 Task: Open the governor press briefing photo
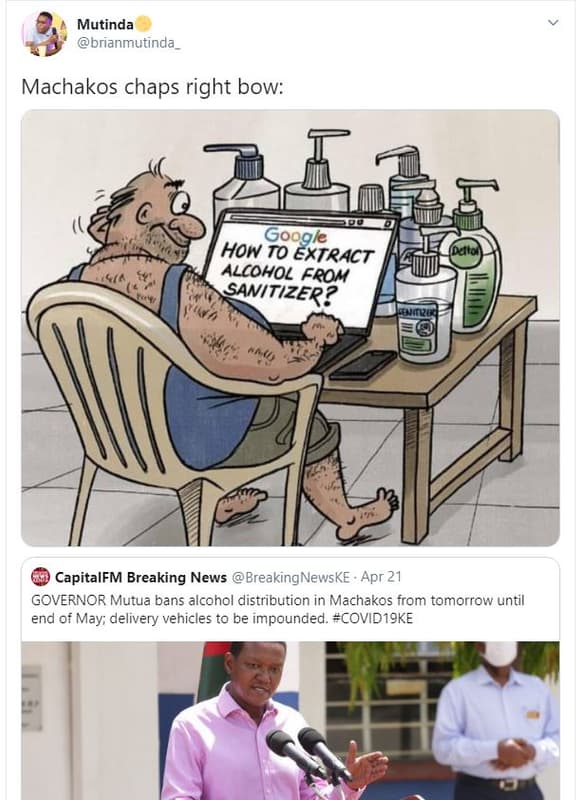tap(290, 720)
